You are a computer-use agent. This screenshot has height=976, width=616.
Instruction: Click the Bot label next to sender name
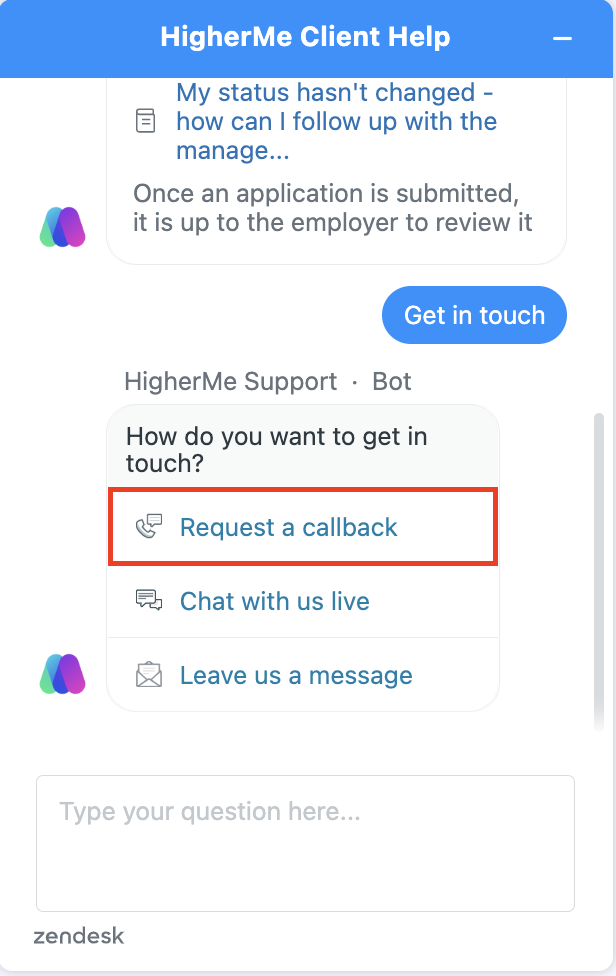392,381
